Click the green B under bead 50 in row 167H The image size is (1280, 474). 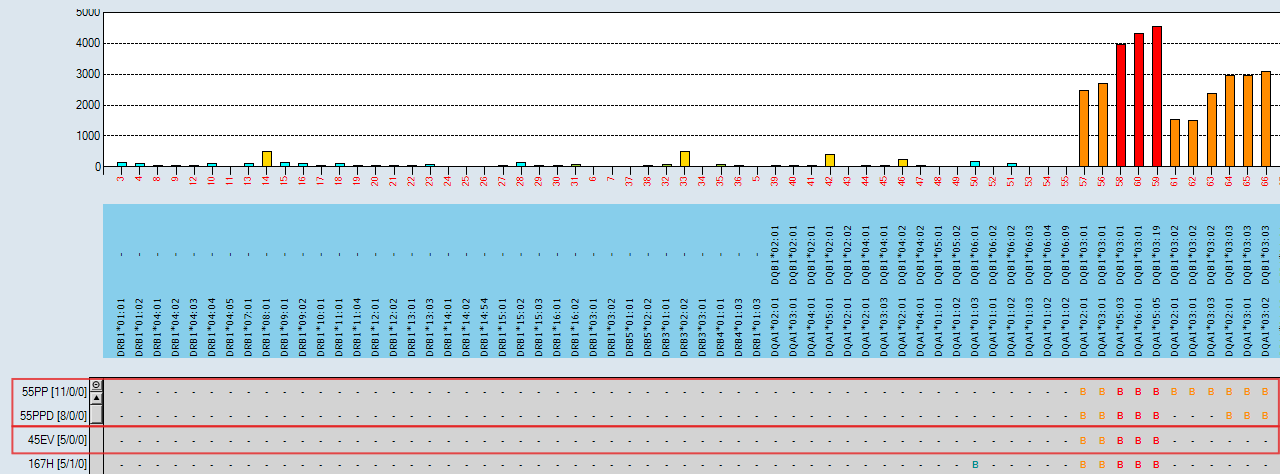[x=975, y=464]
